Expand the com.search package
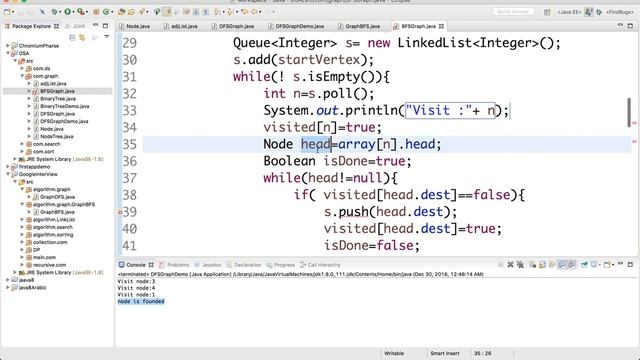Image resolution: width=640 pixels, height=360 pixels. click(x=22, y=144)
